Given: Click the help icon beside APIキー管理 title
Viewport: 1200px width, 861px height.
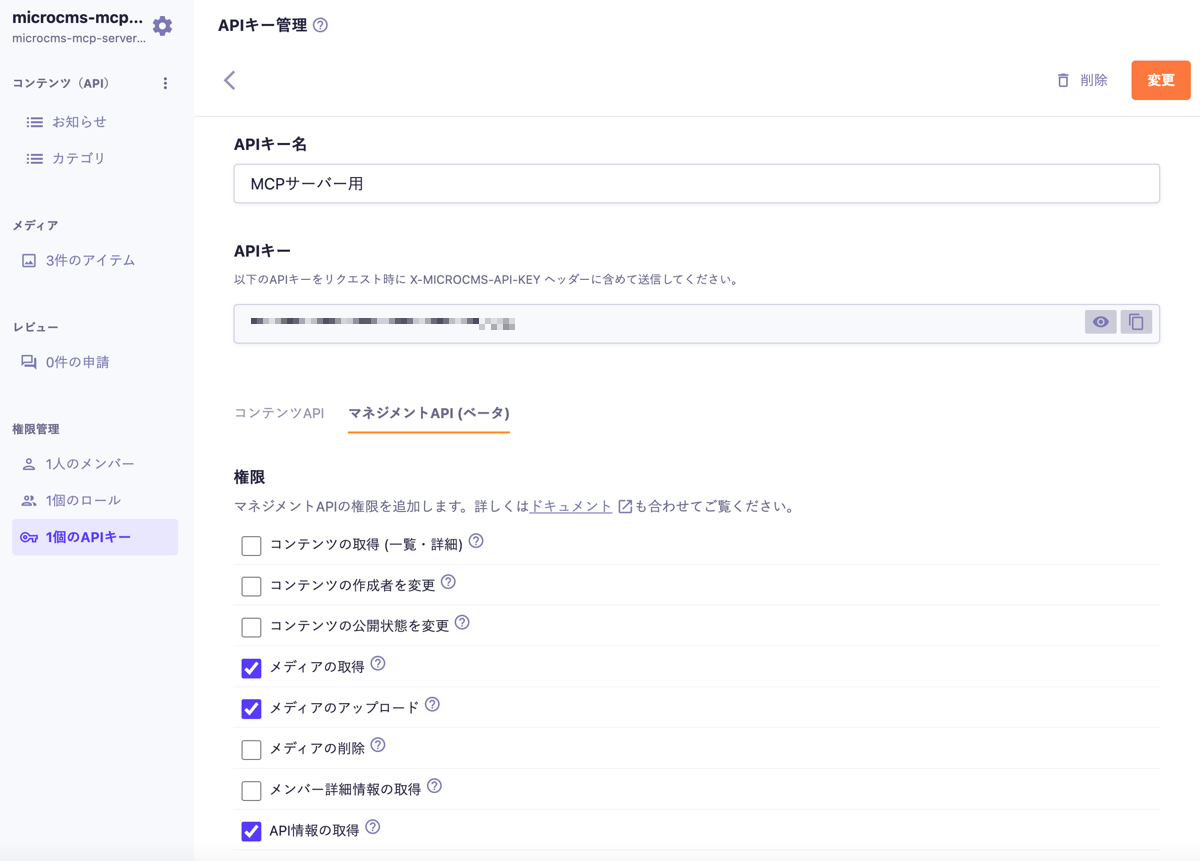Looking at the screenshot, I should pyautogui.click(x=320, y=25).
